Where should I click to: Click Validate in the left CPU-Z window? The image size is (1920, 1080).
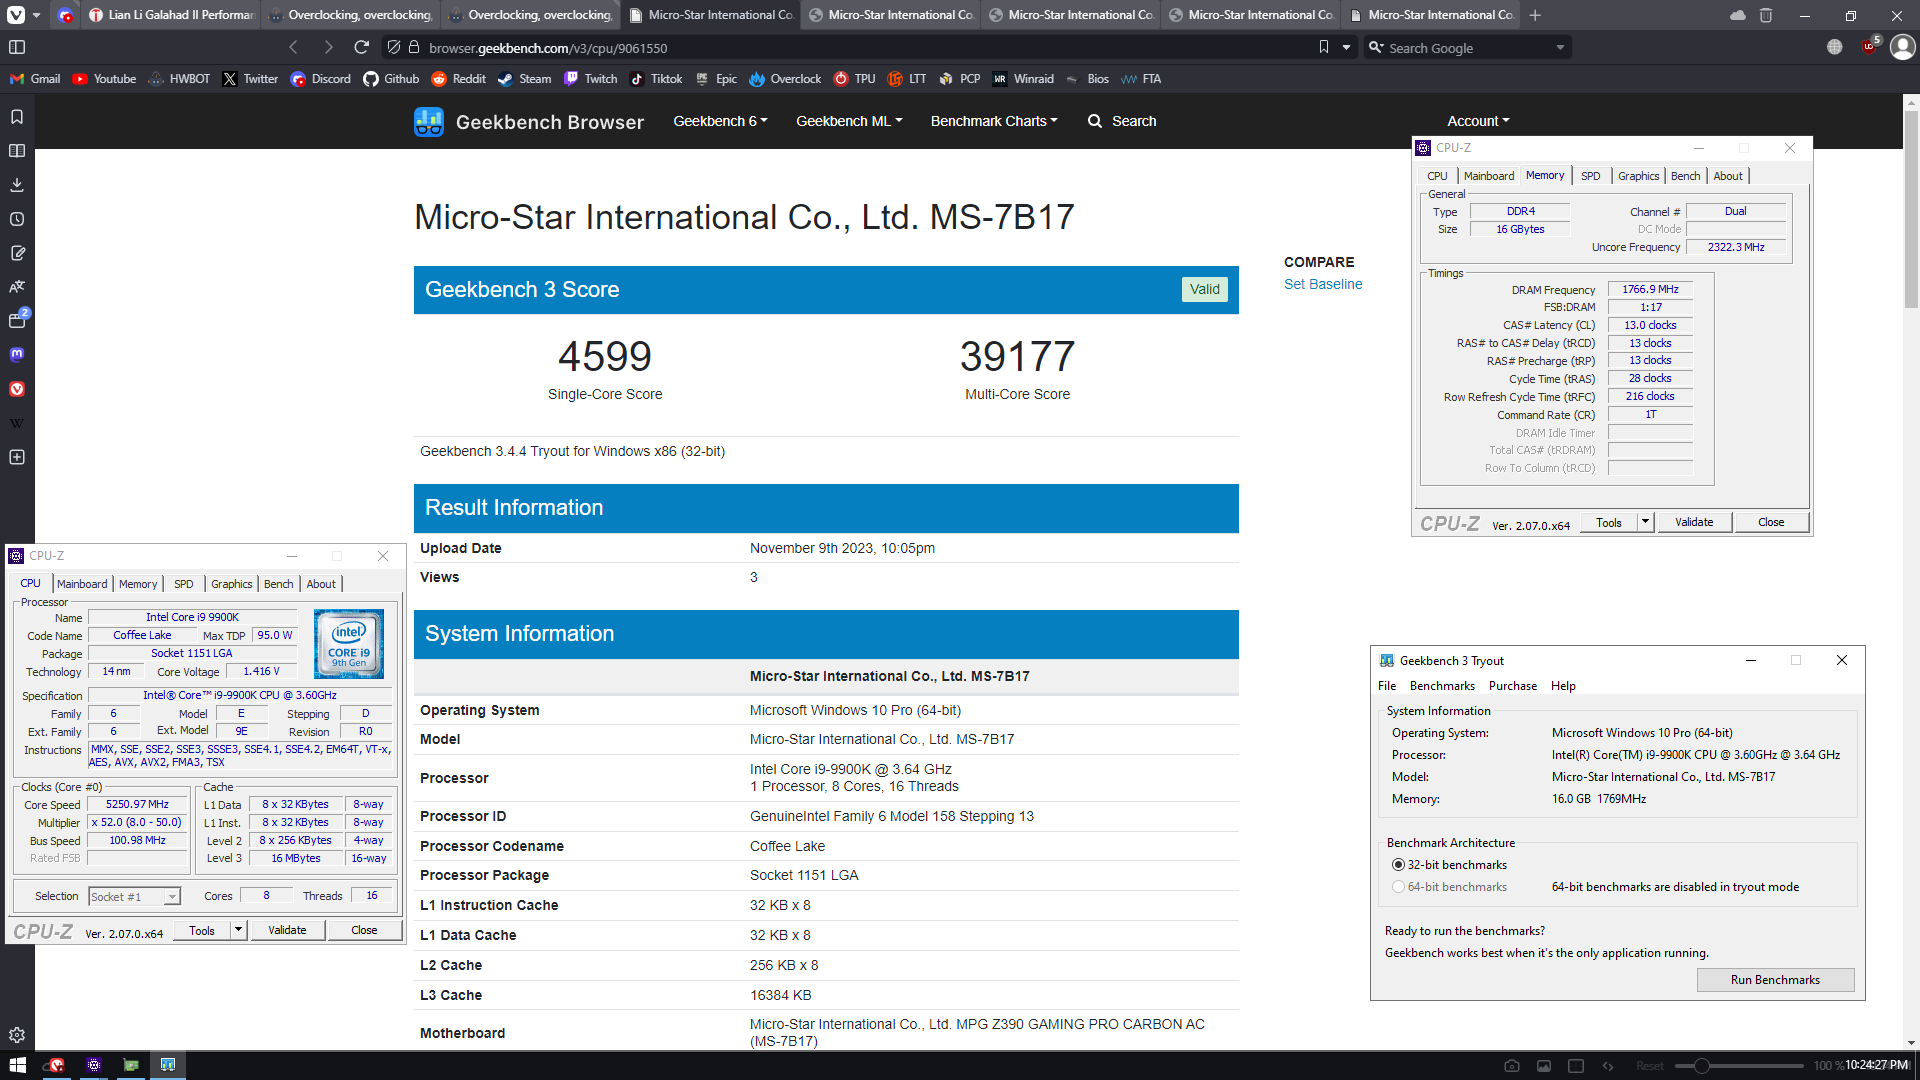point(287,930)
